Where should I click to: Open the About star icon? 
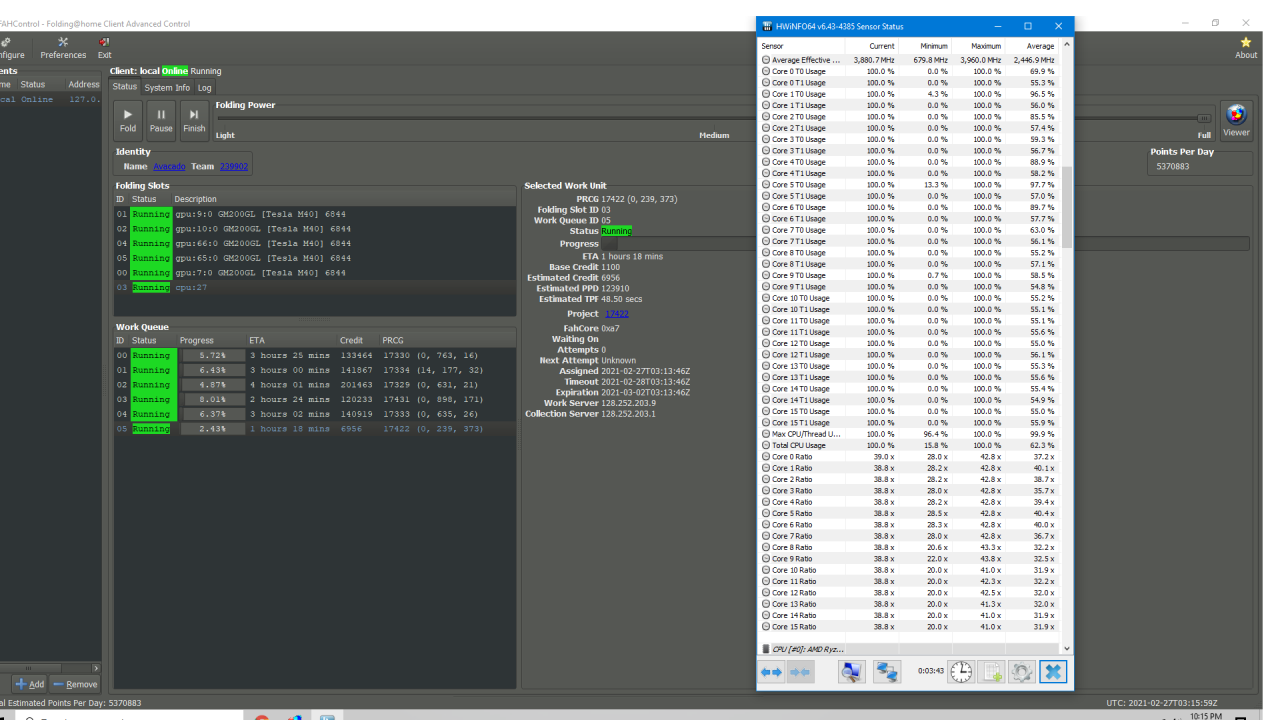pyautogui.click(x=1246, y=47)
